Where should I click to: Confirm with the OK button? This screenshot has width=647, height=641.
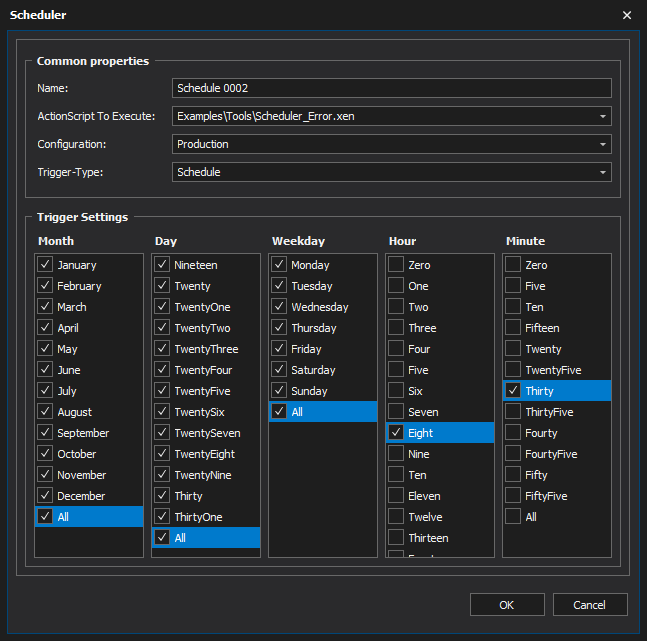tap(507, 605)
